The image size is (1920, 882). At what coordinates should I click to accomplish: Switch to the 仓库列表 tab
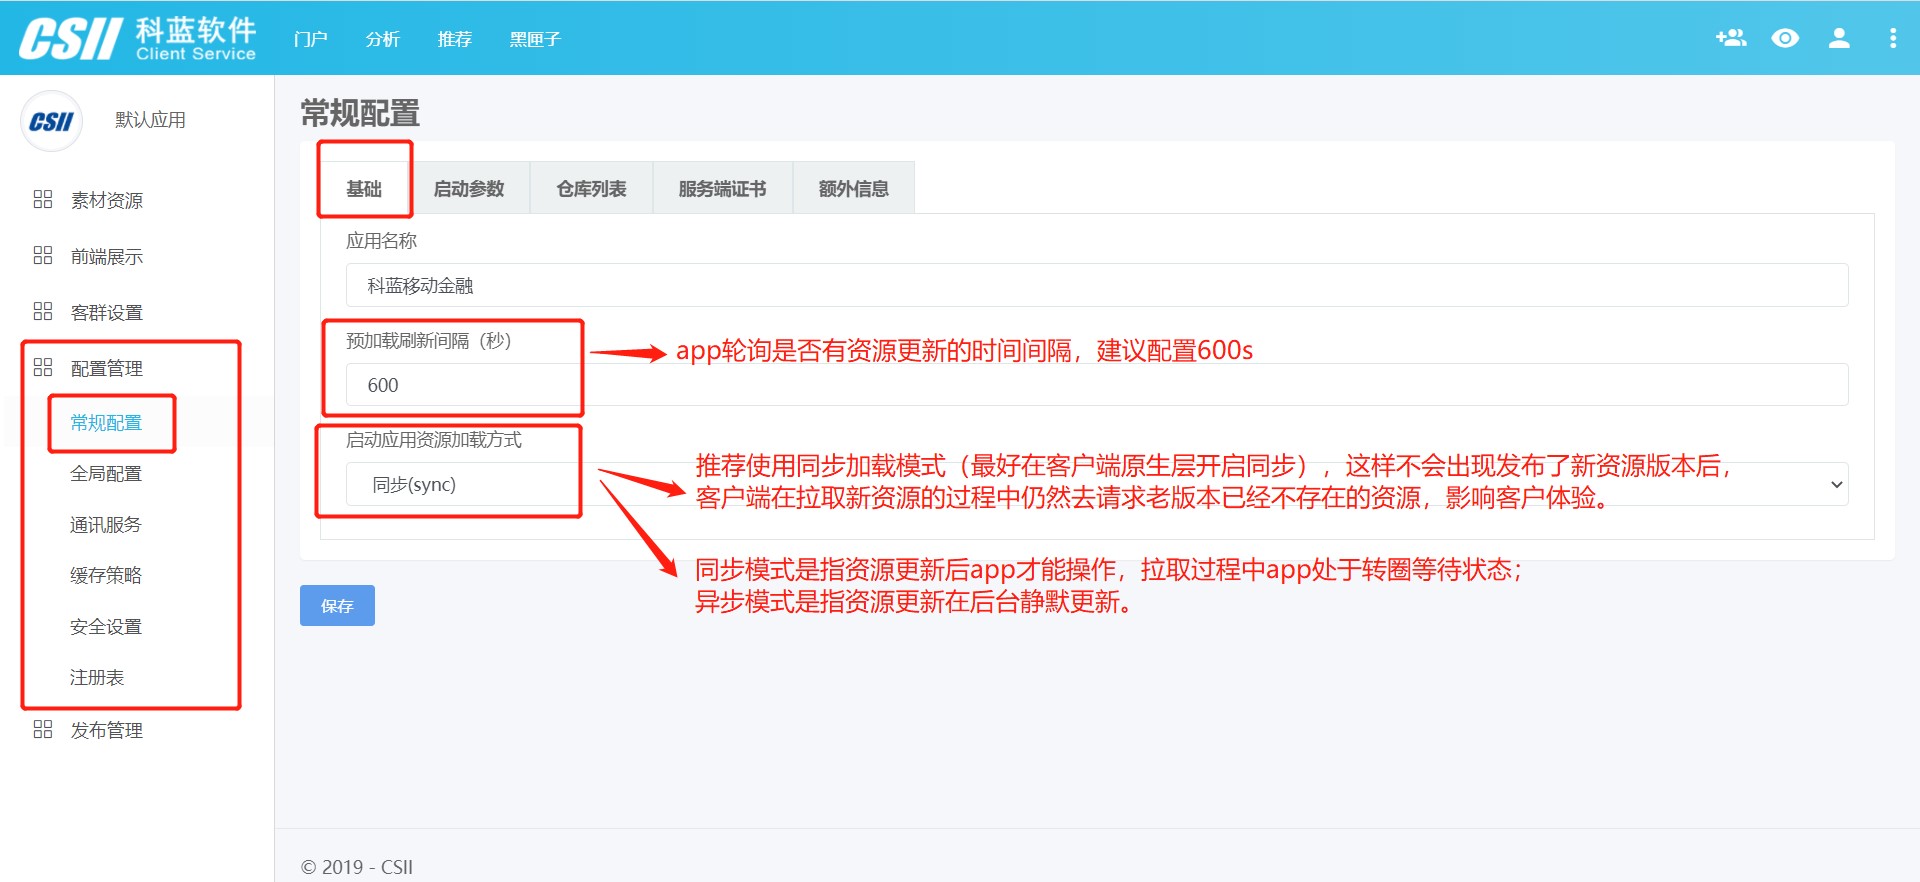[x=591, y=188]
